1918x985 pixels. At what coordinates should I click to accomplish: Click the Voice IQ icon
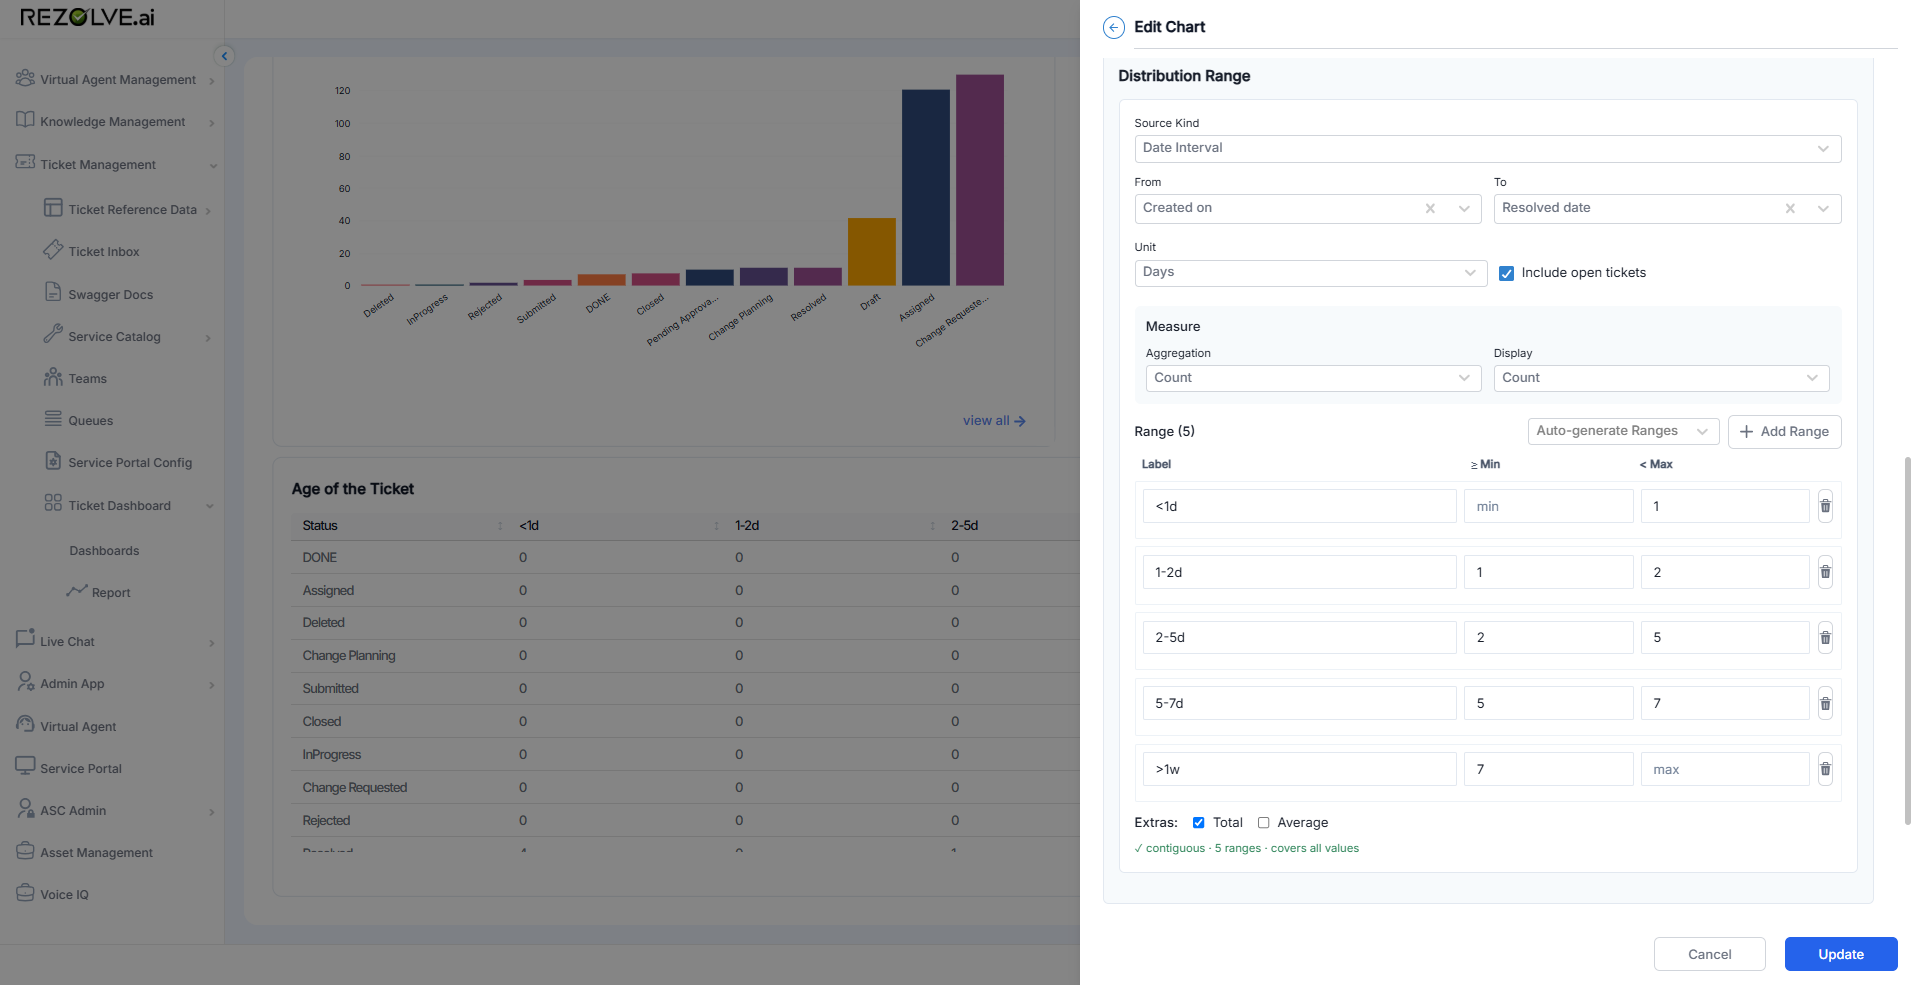pos(25,892)
